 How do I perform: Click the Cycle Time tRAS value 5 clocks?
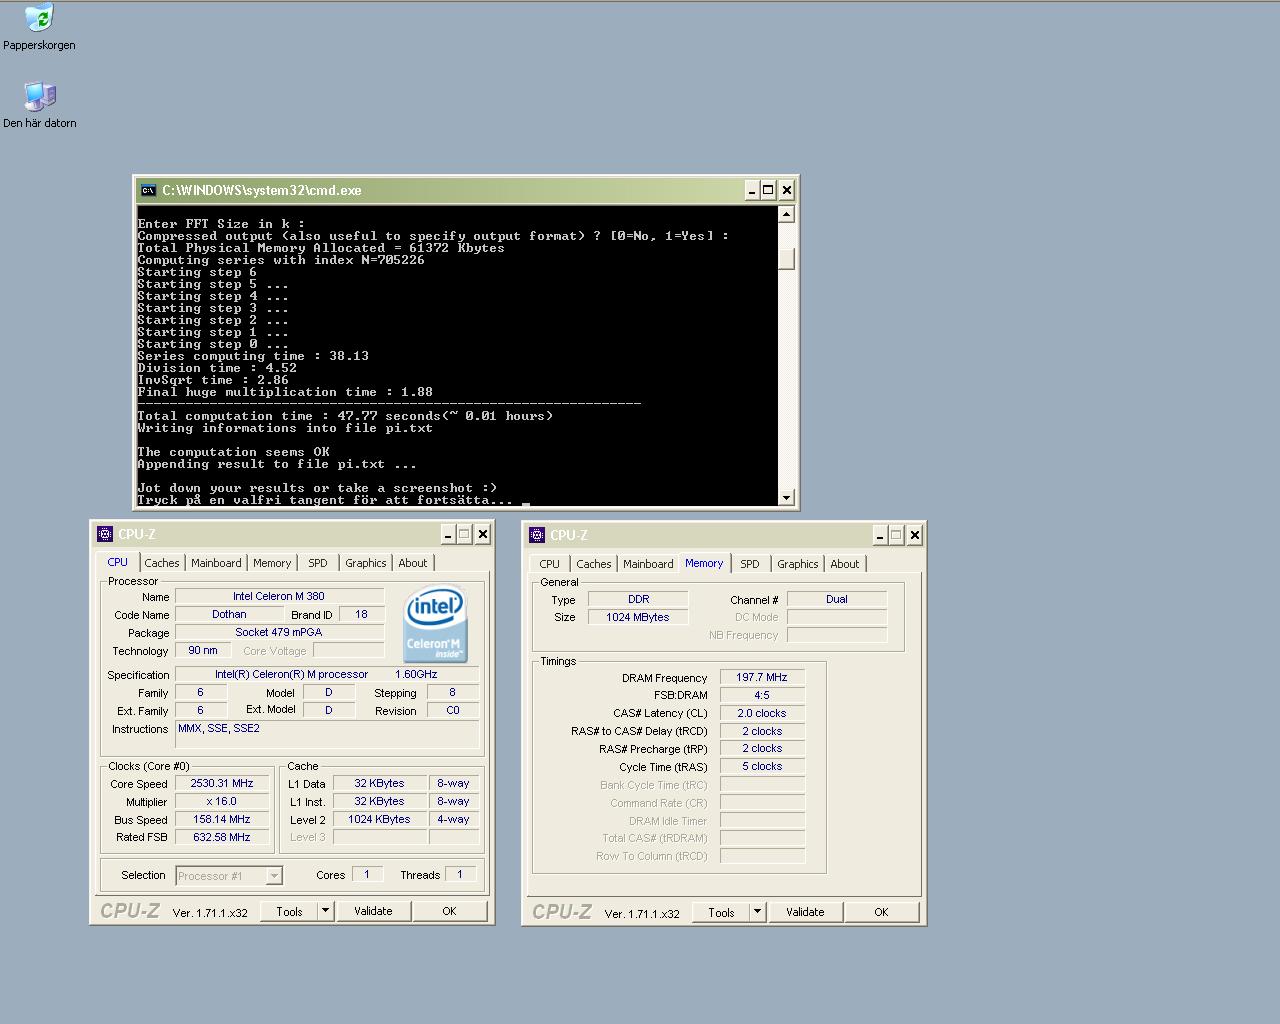pyautogui.click(x=762, y=766)
